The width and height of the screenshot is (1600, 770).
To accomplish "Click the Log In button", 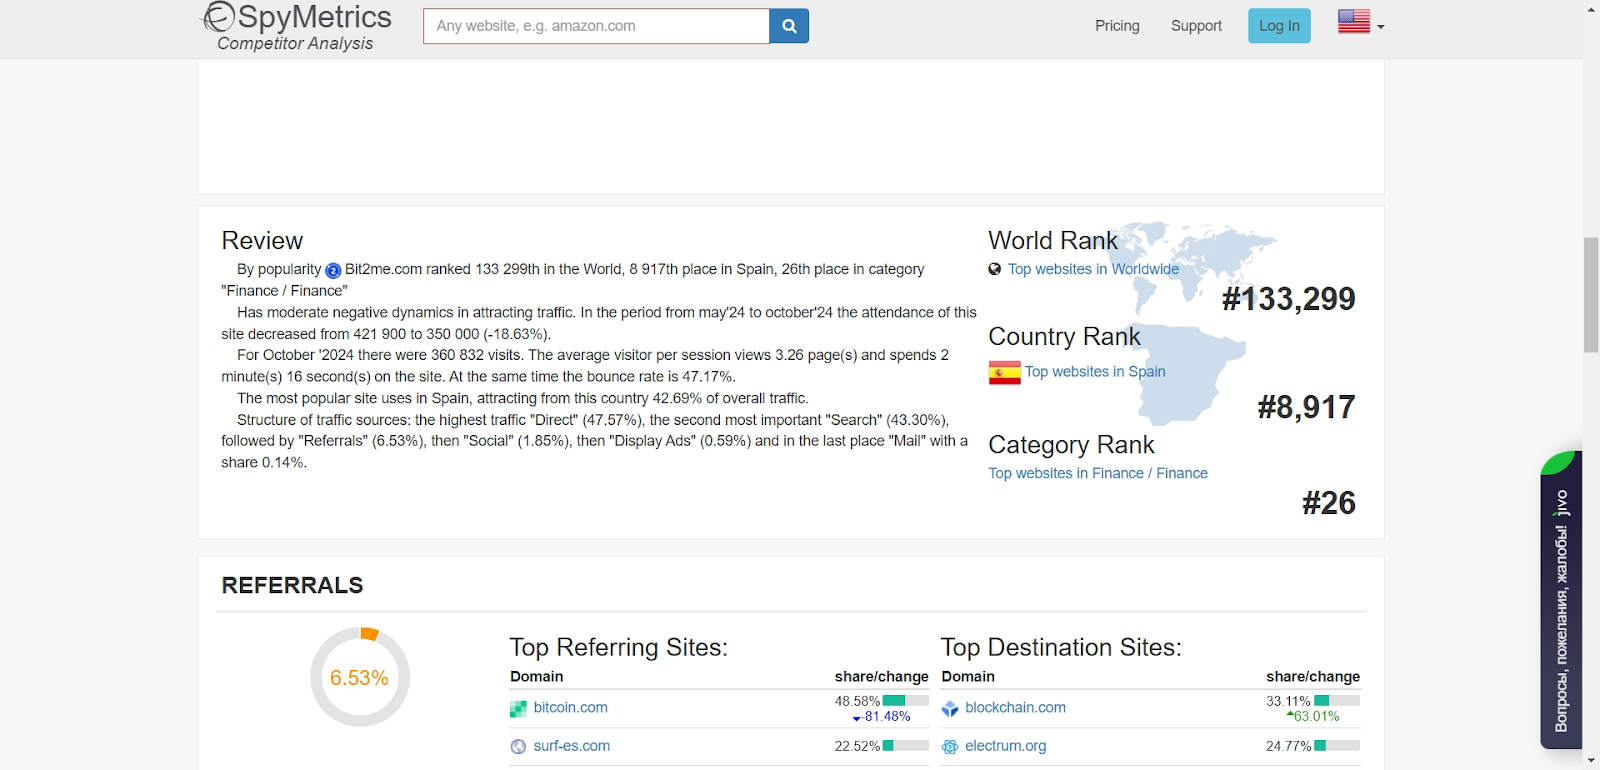I will [1279, 26].
